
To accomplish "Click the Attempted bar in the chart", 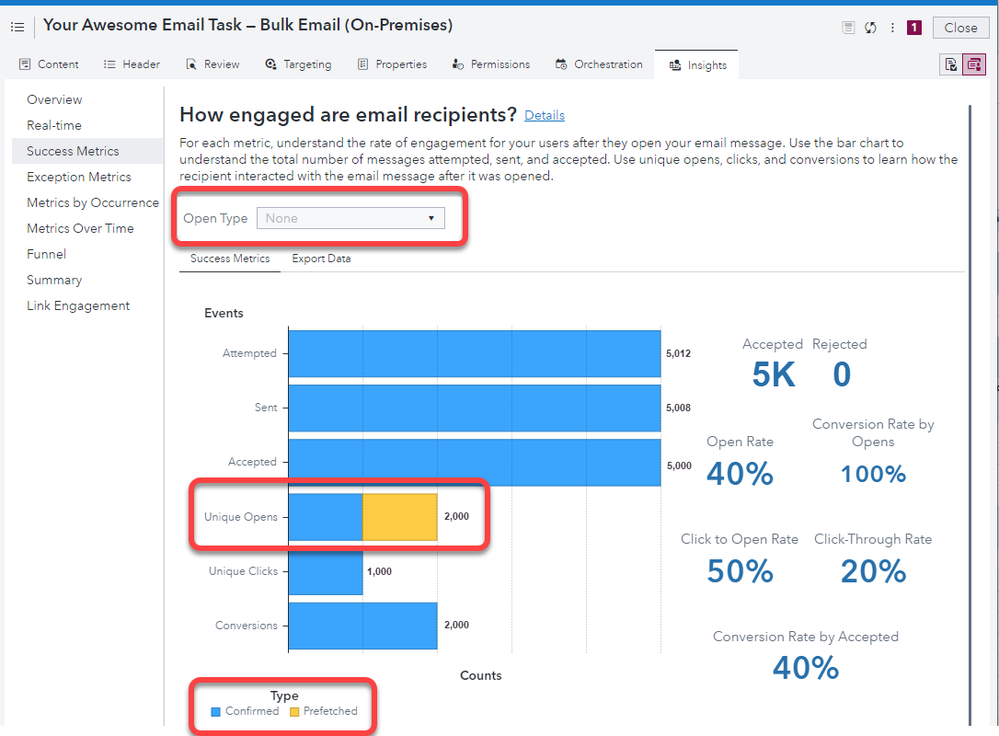I will pyautogui.click(x=475, y=354).
